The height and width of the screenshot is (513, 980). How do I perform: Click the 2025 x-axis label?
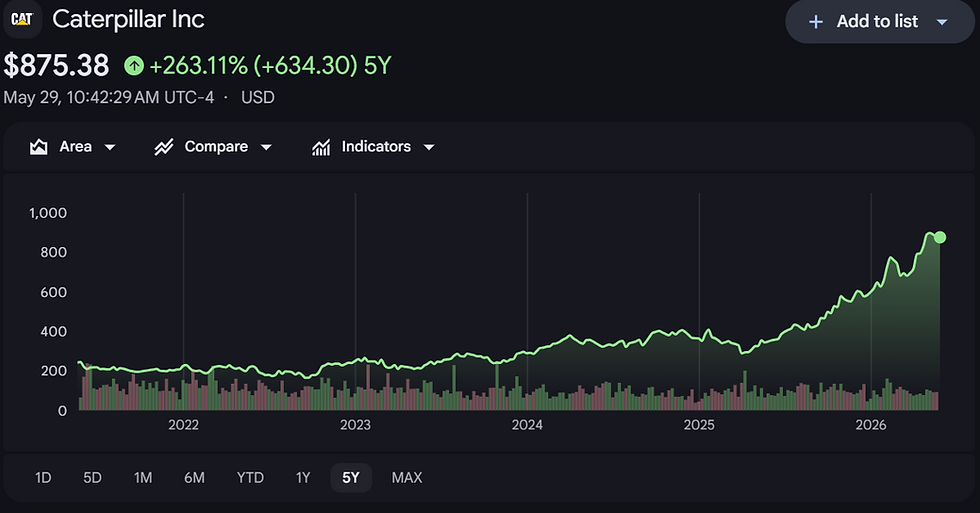coord(699,425)
